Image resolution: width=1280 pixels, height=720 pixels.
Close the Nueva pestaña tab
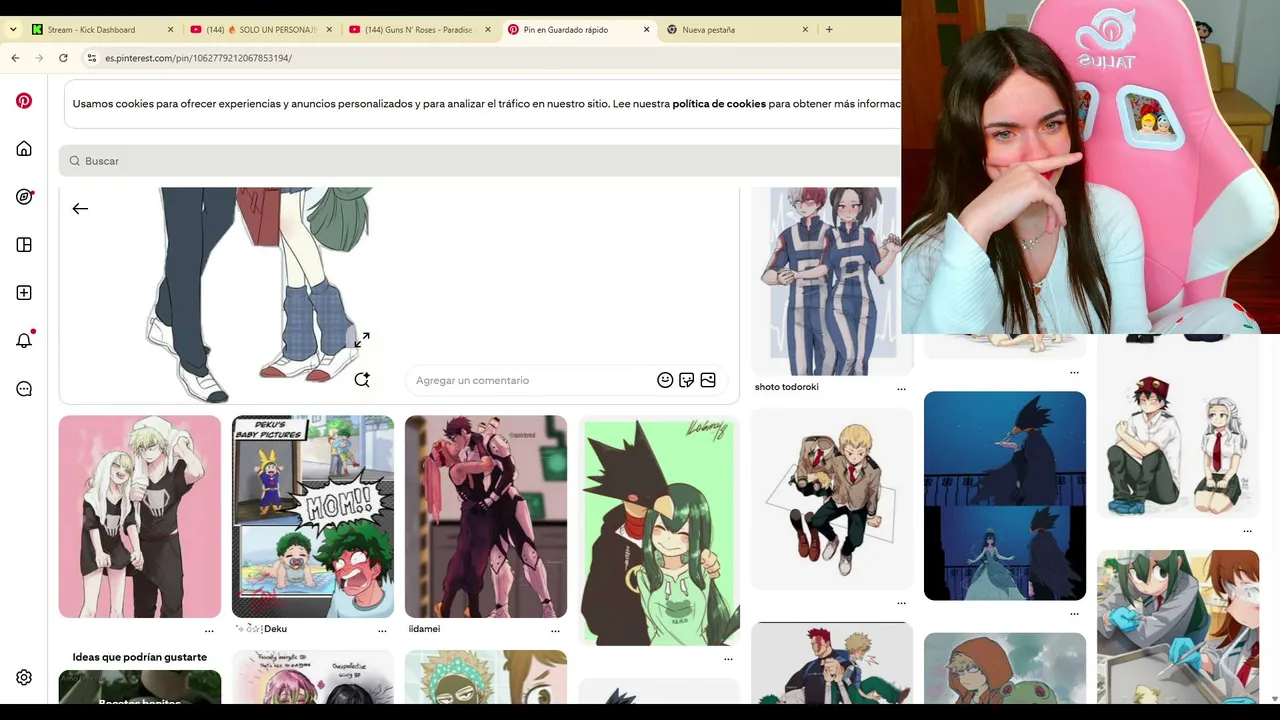click(x=805, y=30)
